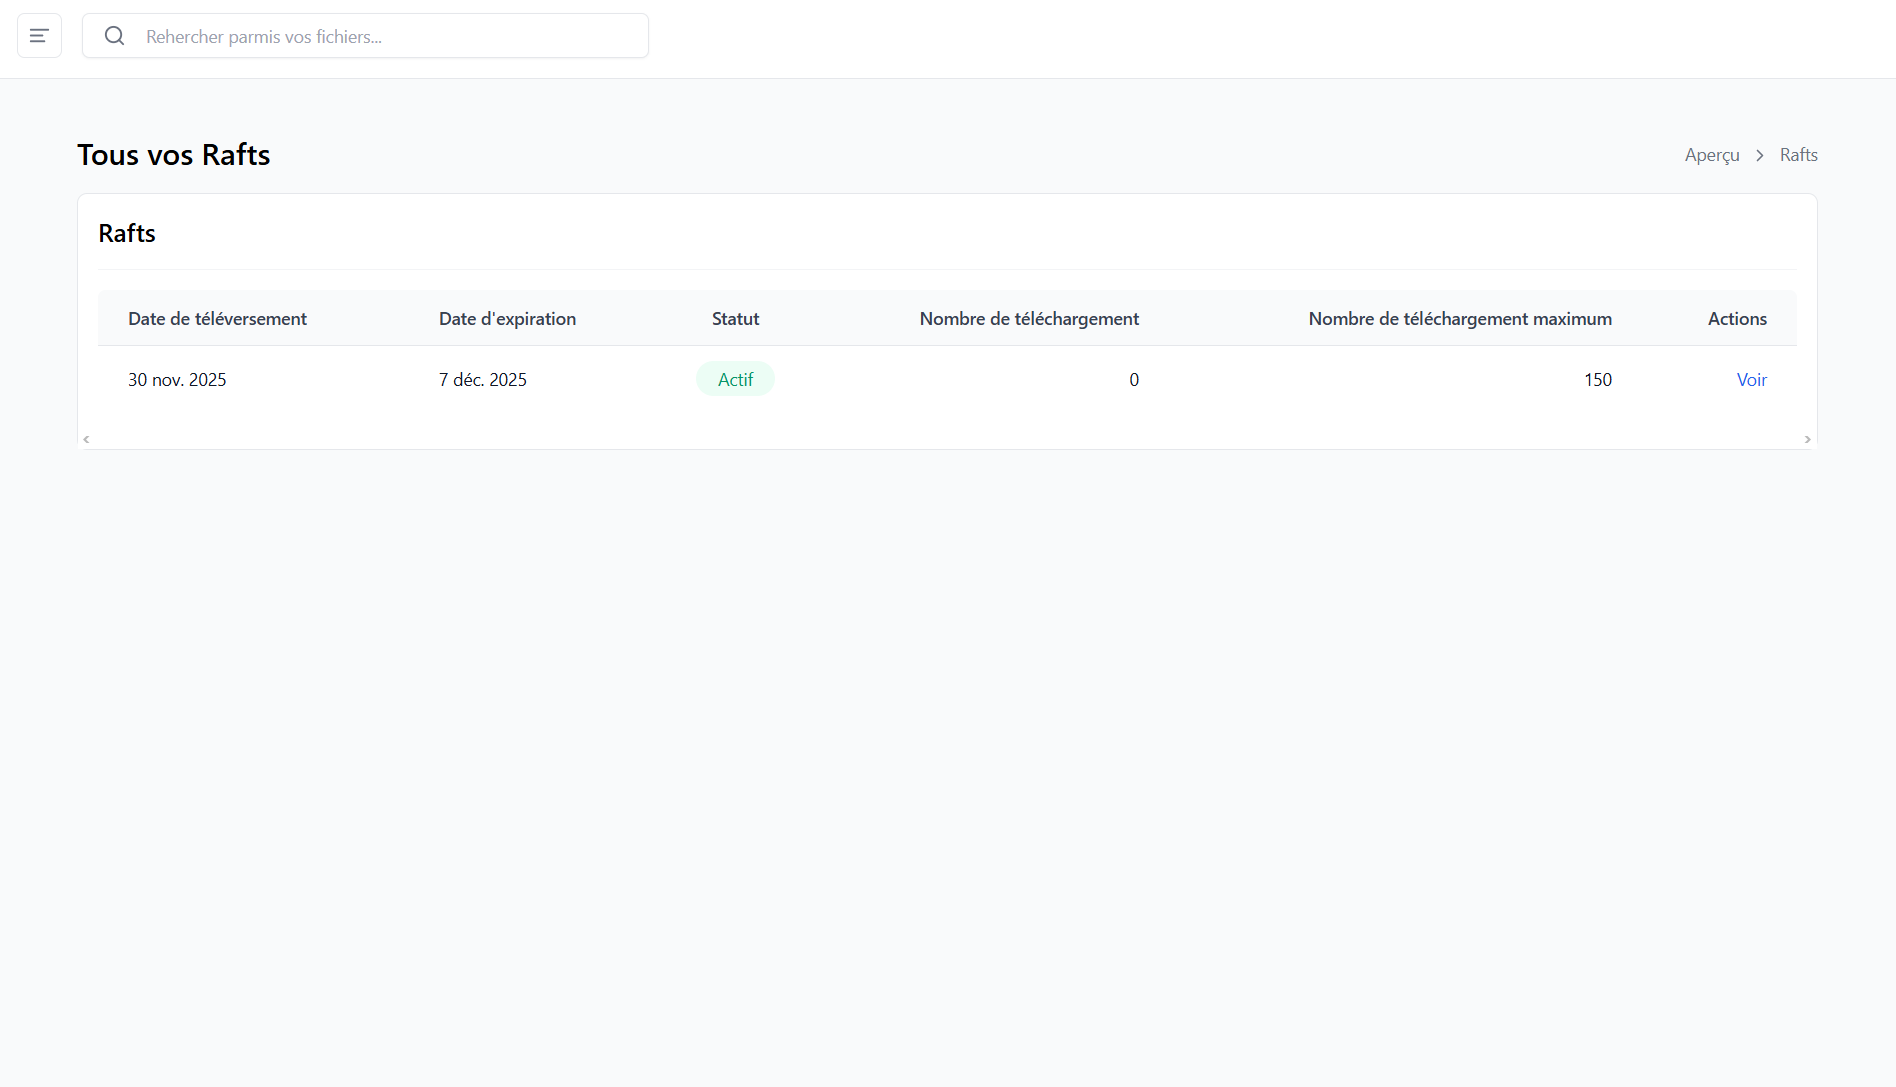
Task: Click the breadcrumb chevron separator
Action: pyautogui.click(x=1759, y=155)
